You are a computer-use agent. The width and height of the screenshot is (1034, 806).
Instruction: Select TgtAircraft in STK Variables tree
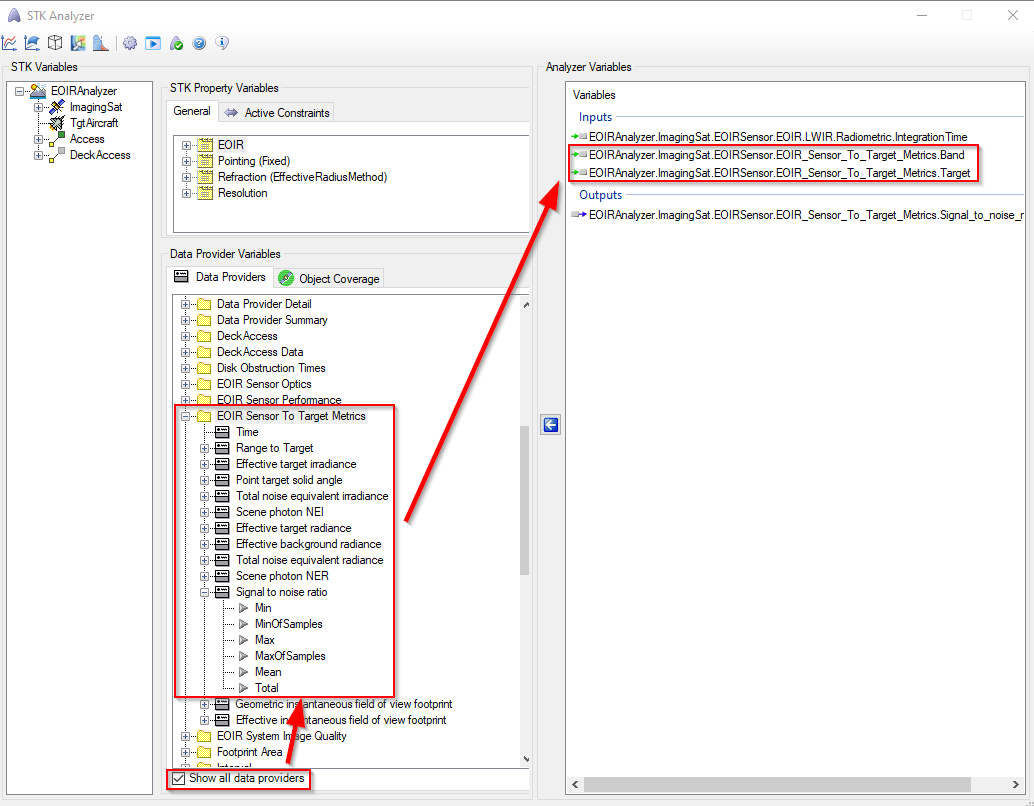tap(94, 123)
